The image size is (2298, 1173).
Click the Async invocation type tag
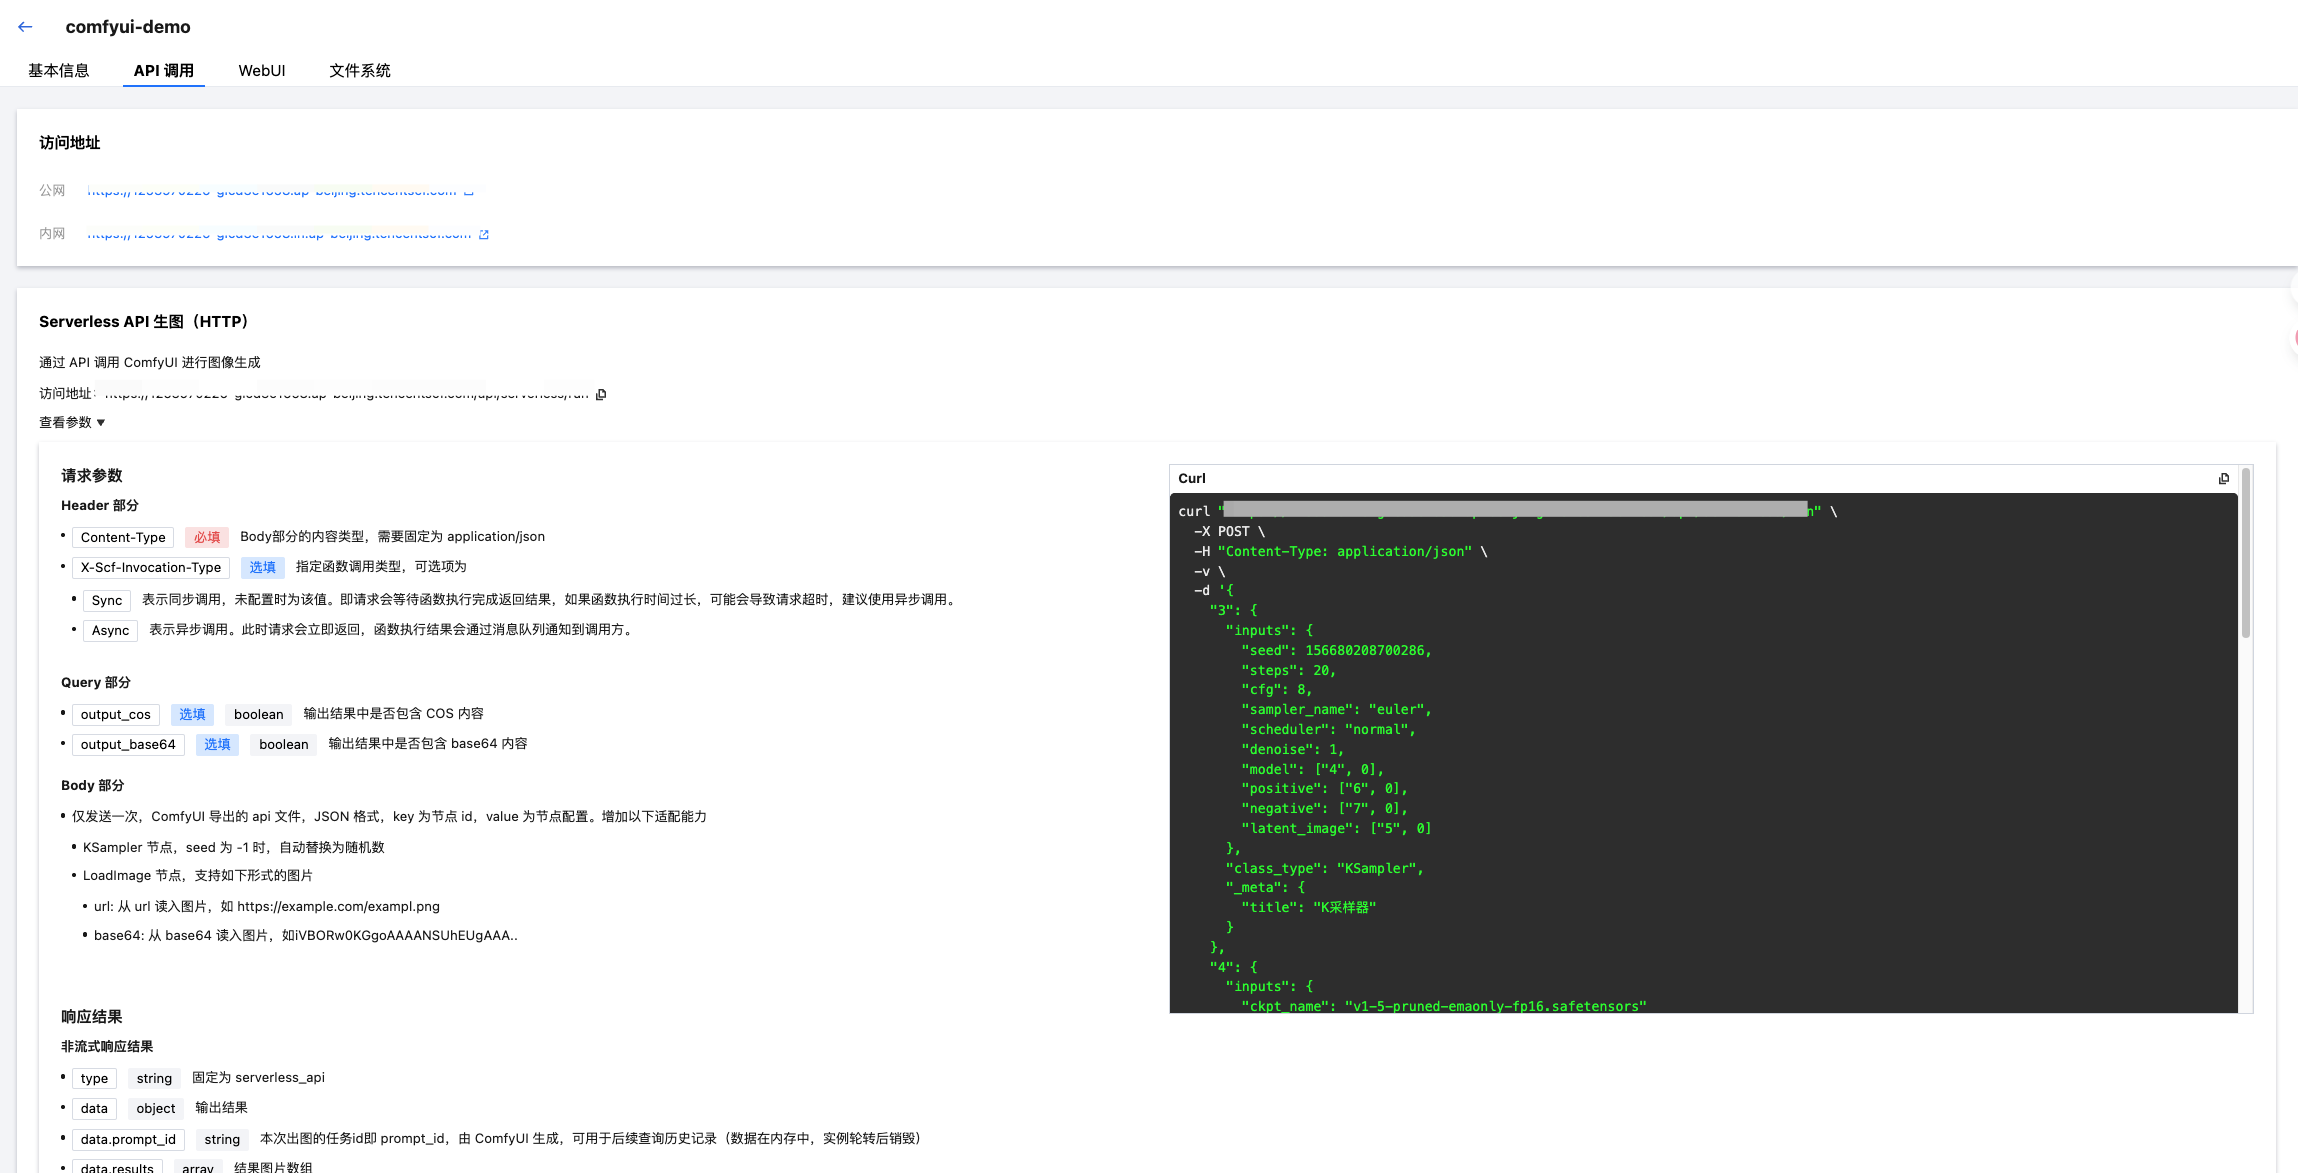[x=110, y=631]
